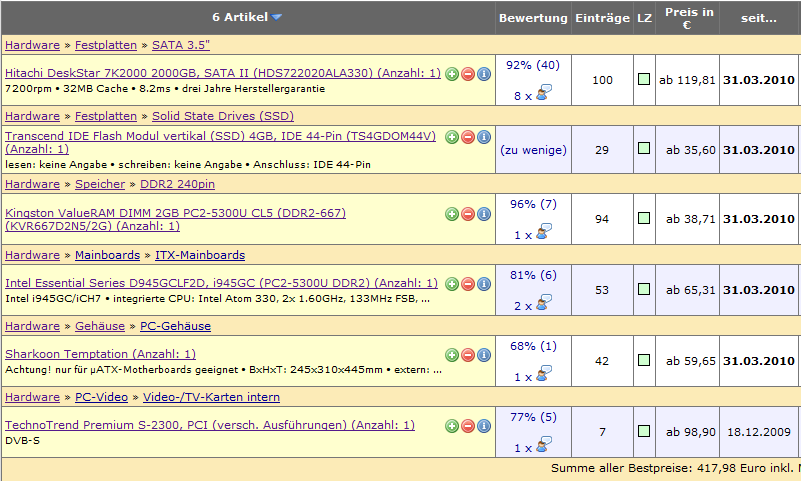
Task: Open Hitachi DeskStar 7K2000 2000GB product link
Action: tap(223, 73)
